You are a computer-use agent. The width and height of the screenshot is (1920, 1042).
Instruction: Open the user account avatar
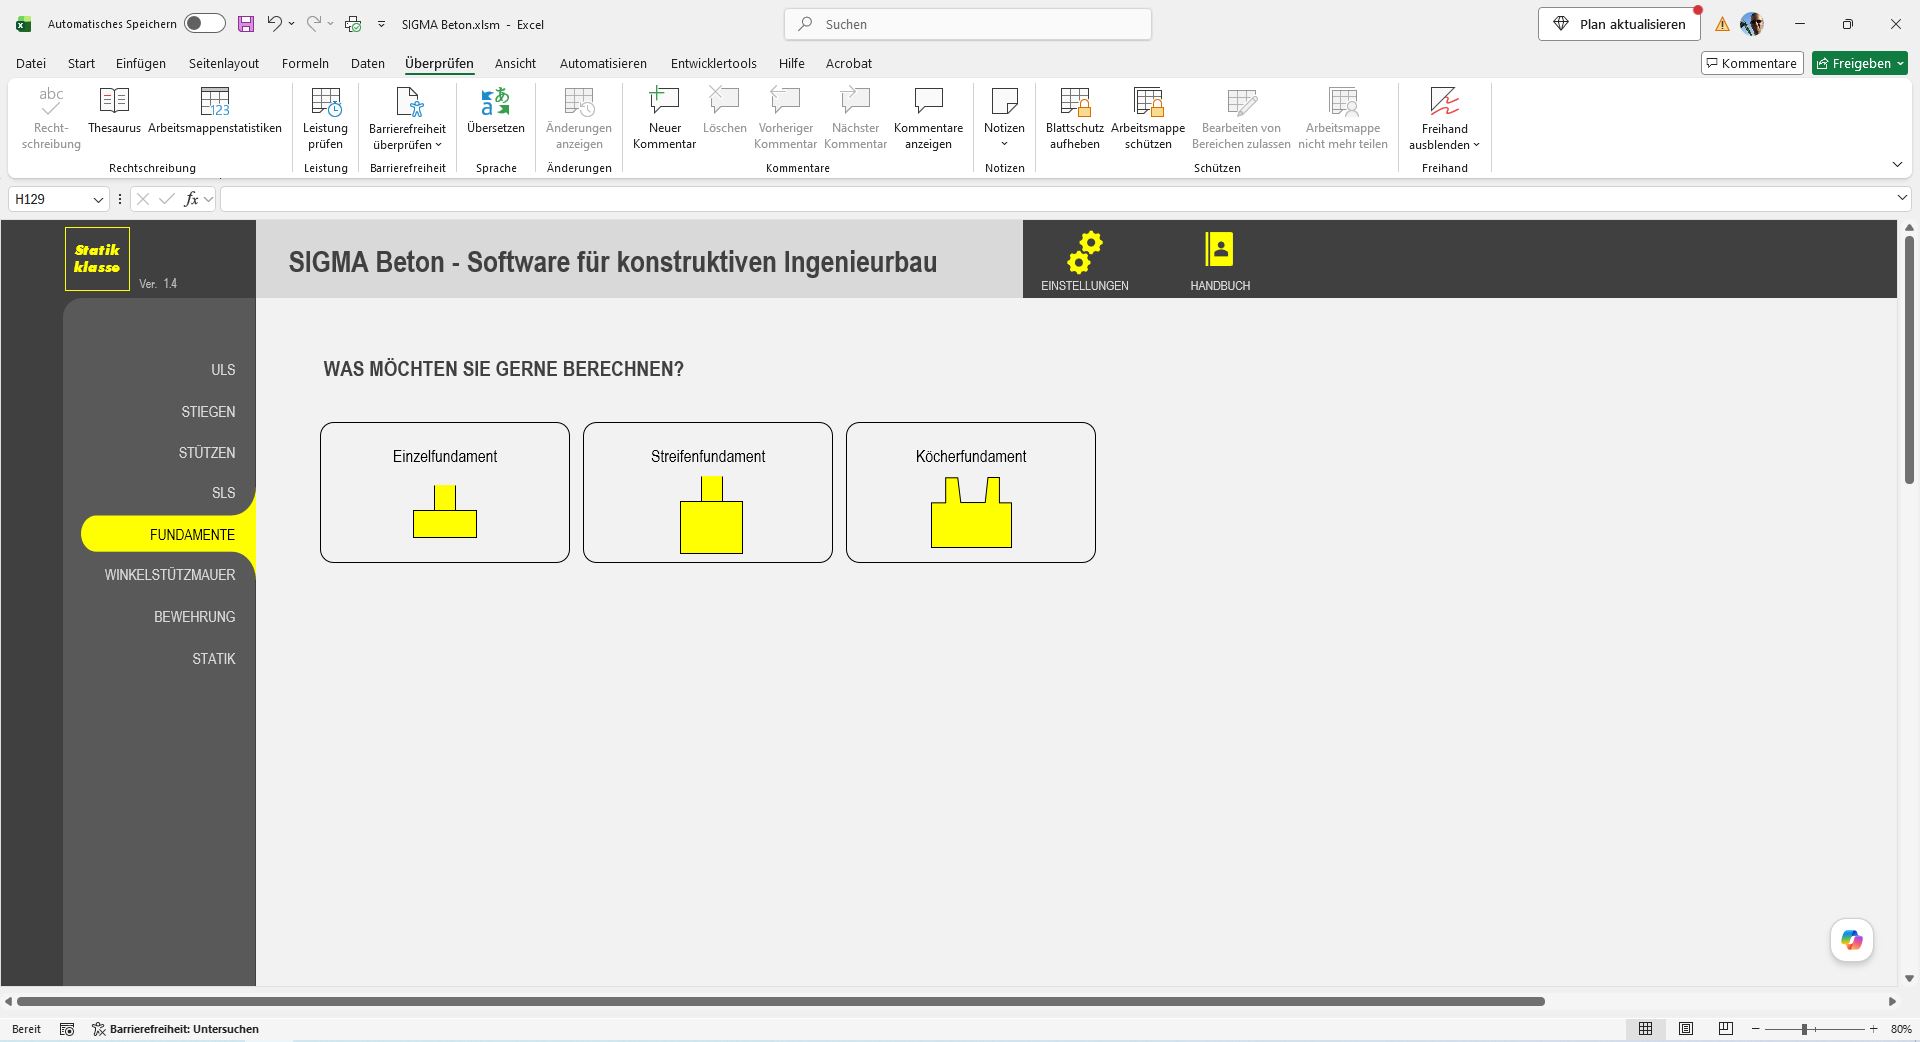1751,24
